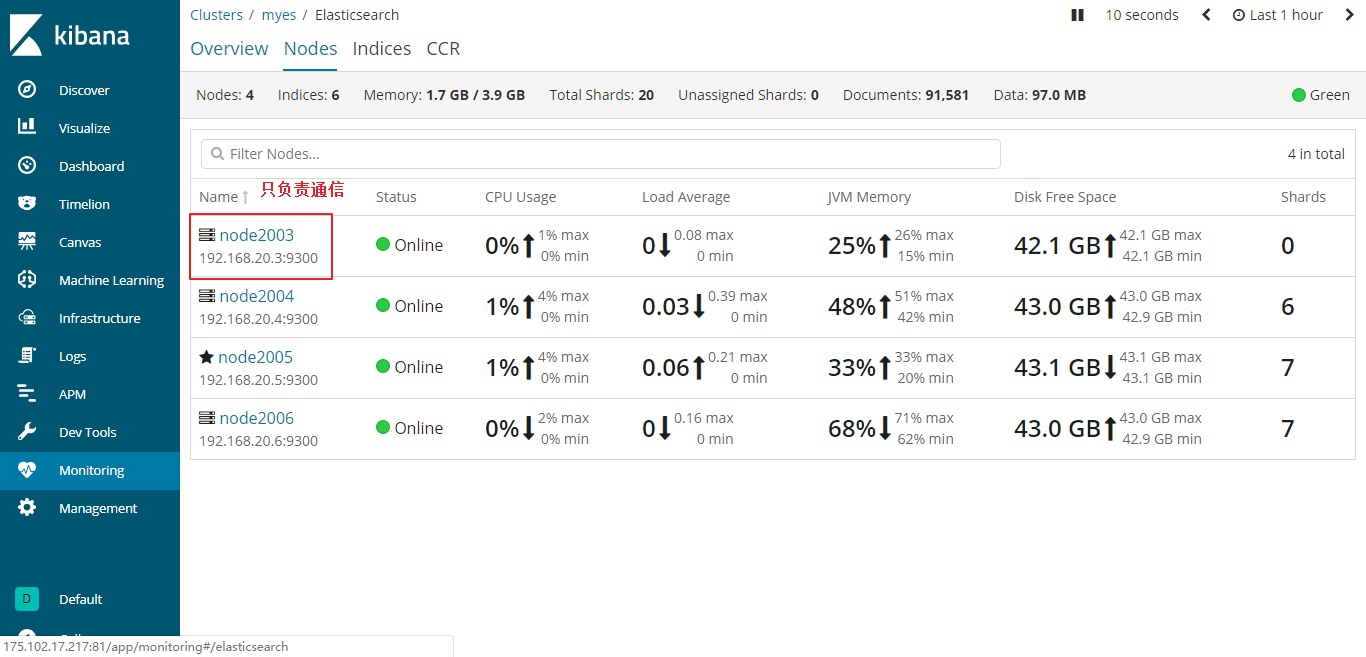Open Discover from sidebar menu
Screen dimensions: 1366x657
point(84,90)
